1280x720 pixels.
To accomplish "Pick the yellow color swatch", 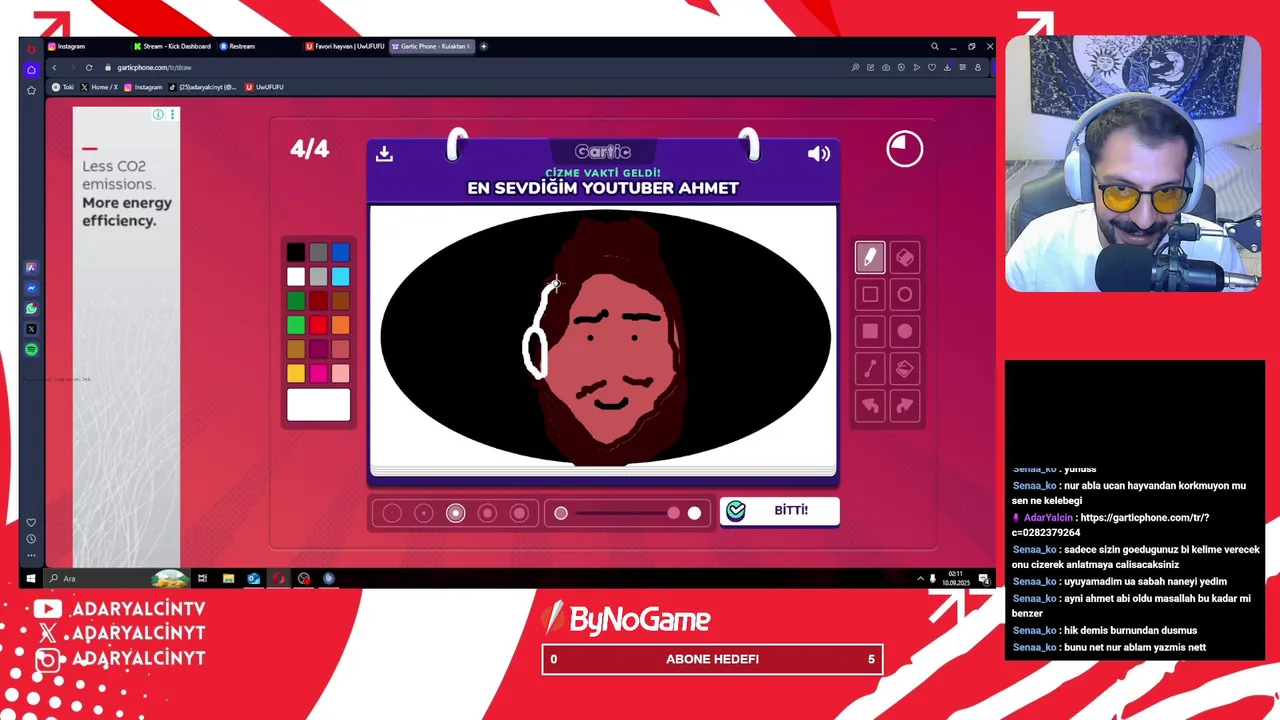I will (x=296, y=373).
